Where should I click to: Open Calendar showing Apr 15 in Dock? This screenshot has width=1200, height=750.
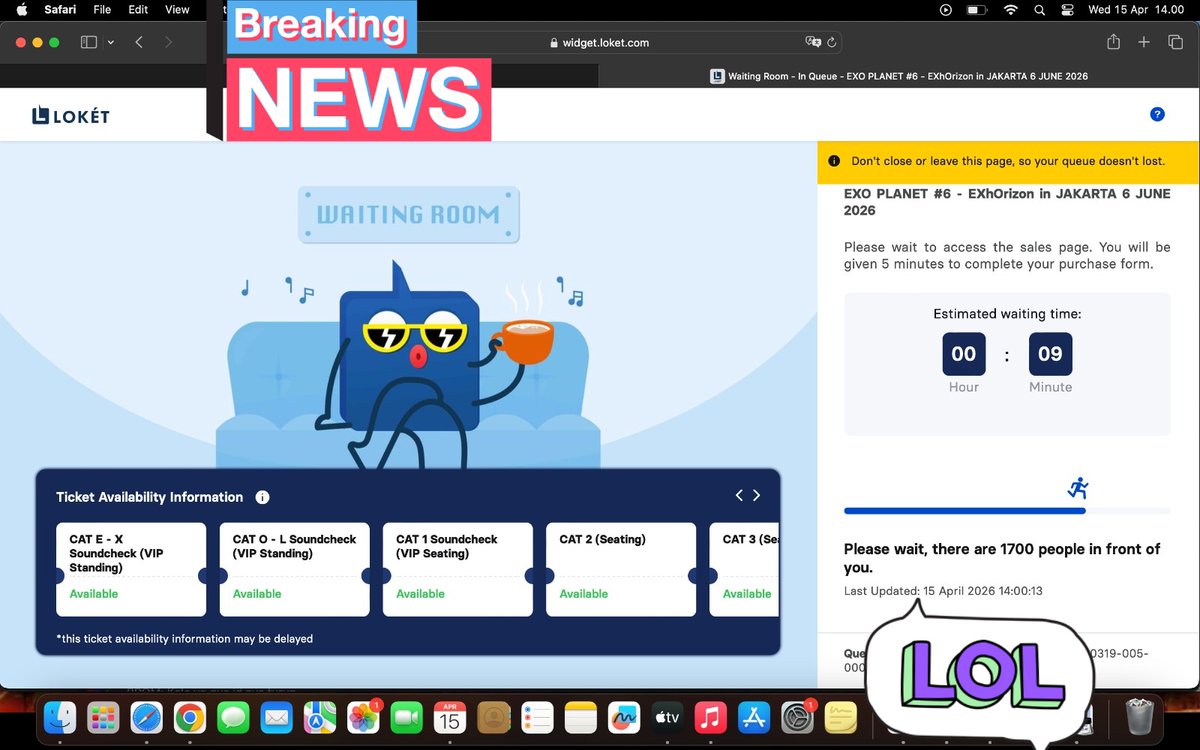click(450, 717)
